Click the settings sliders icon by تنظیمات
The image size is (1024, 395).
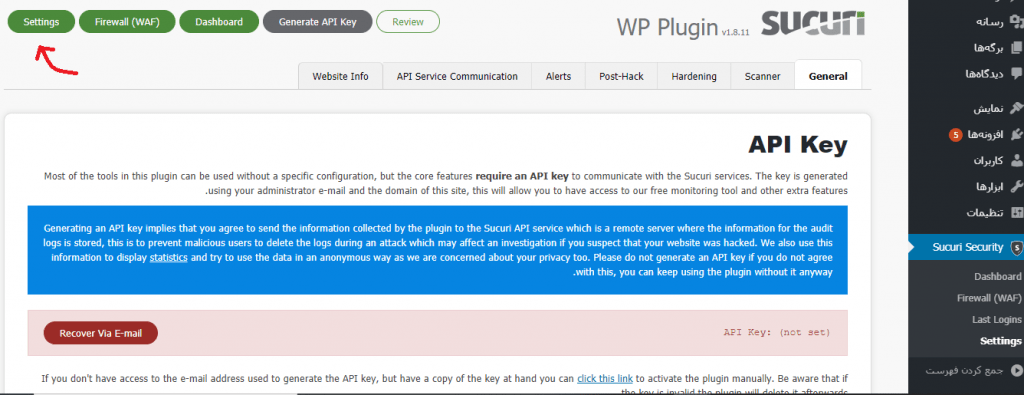(x=1016, y=213)
